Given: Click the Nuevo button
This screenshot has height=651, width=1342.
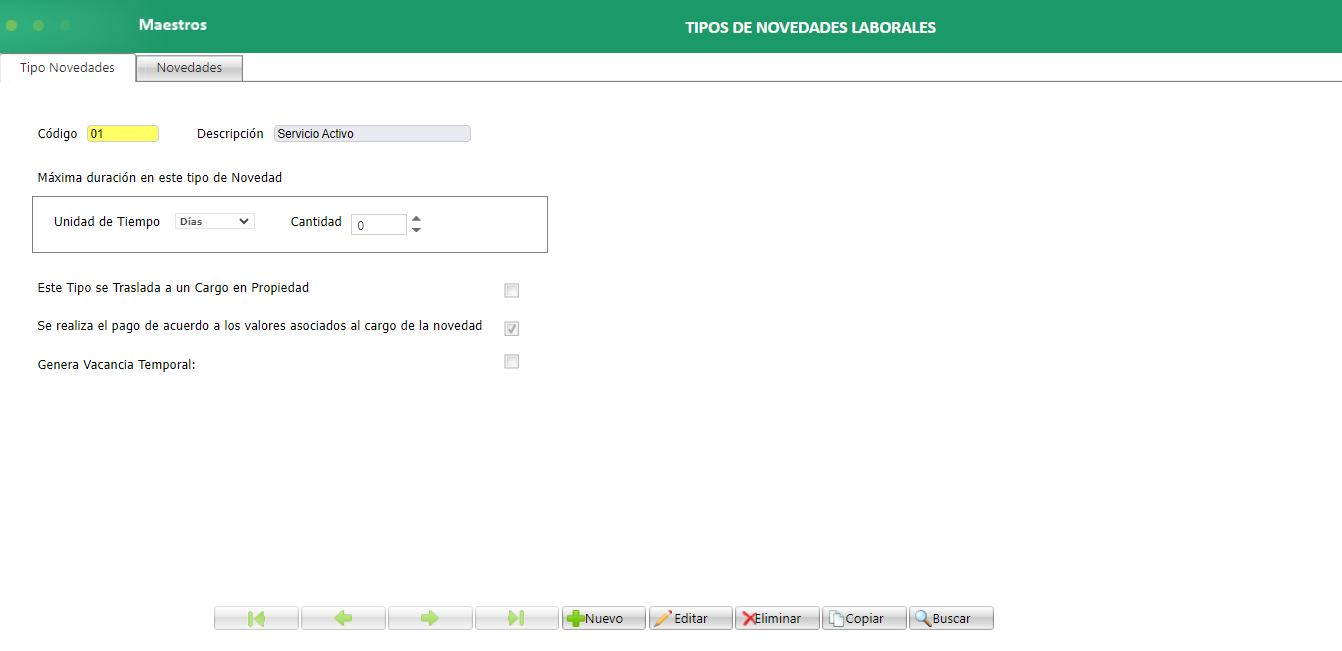Looking at the screenshot, I should [x=604, y=618].
